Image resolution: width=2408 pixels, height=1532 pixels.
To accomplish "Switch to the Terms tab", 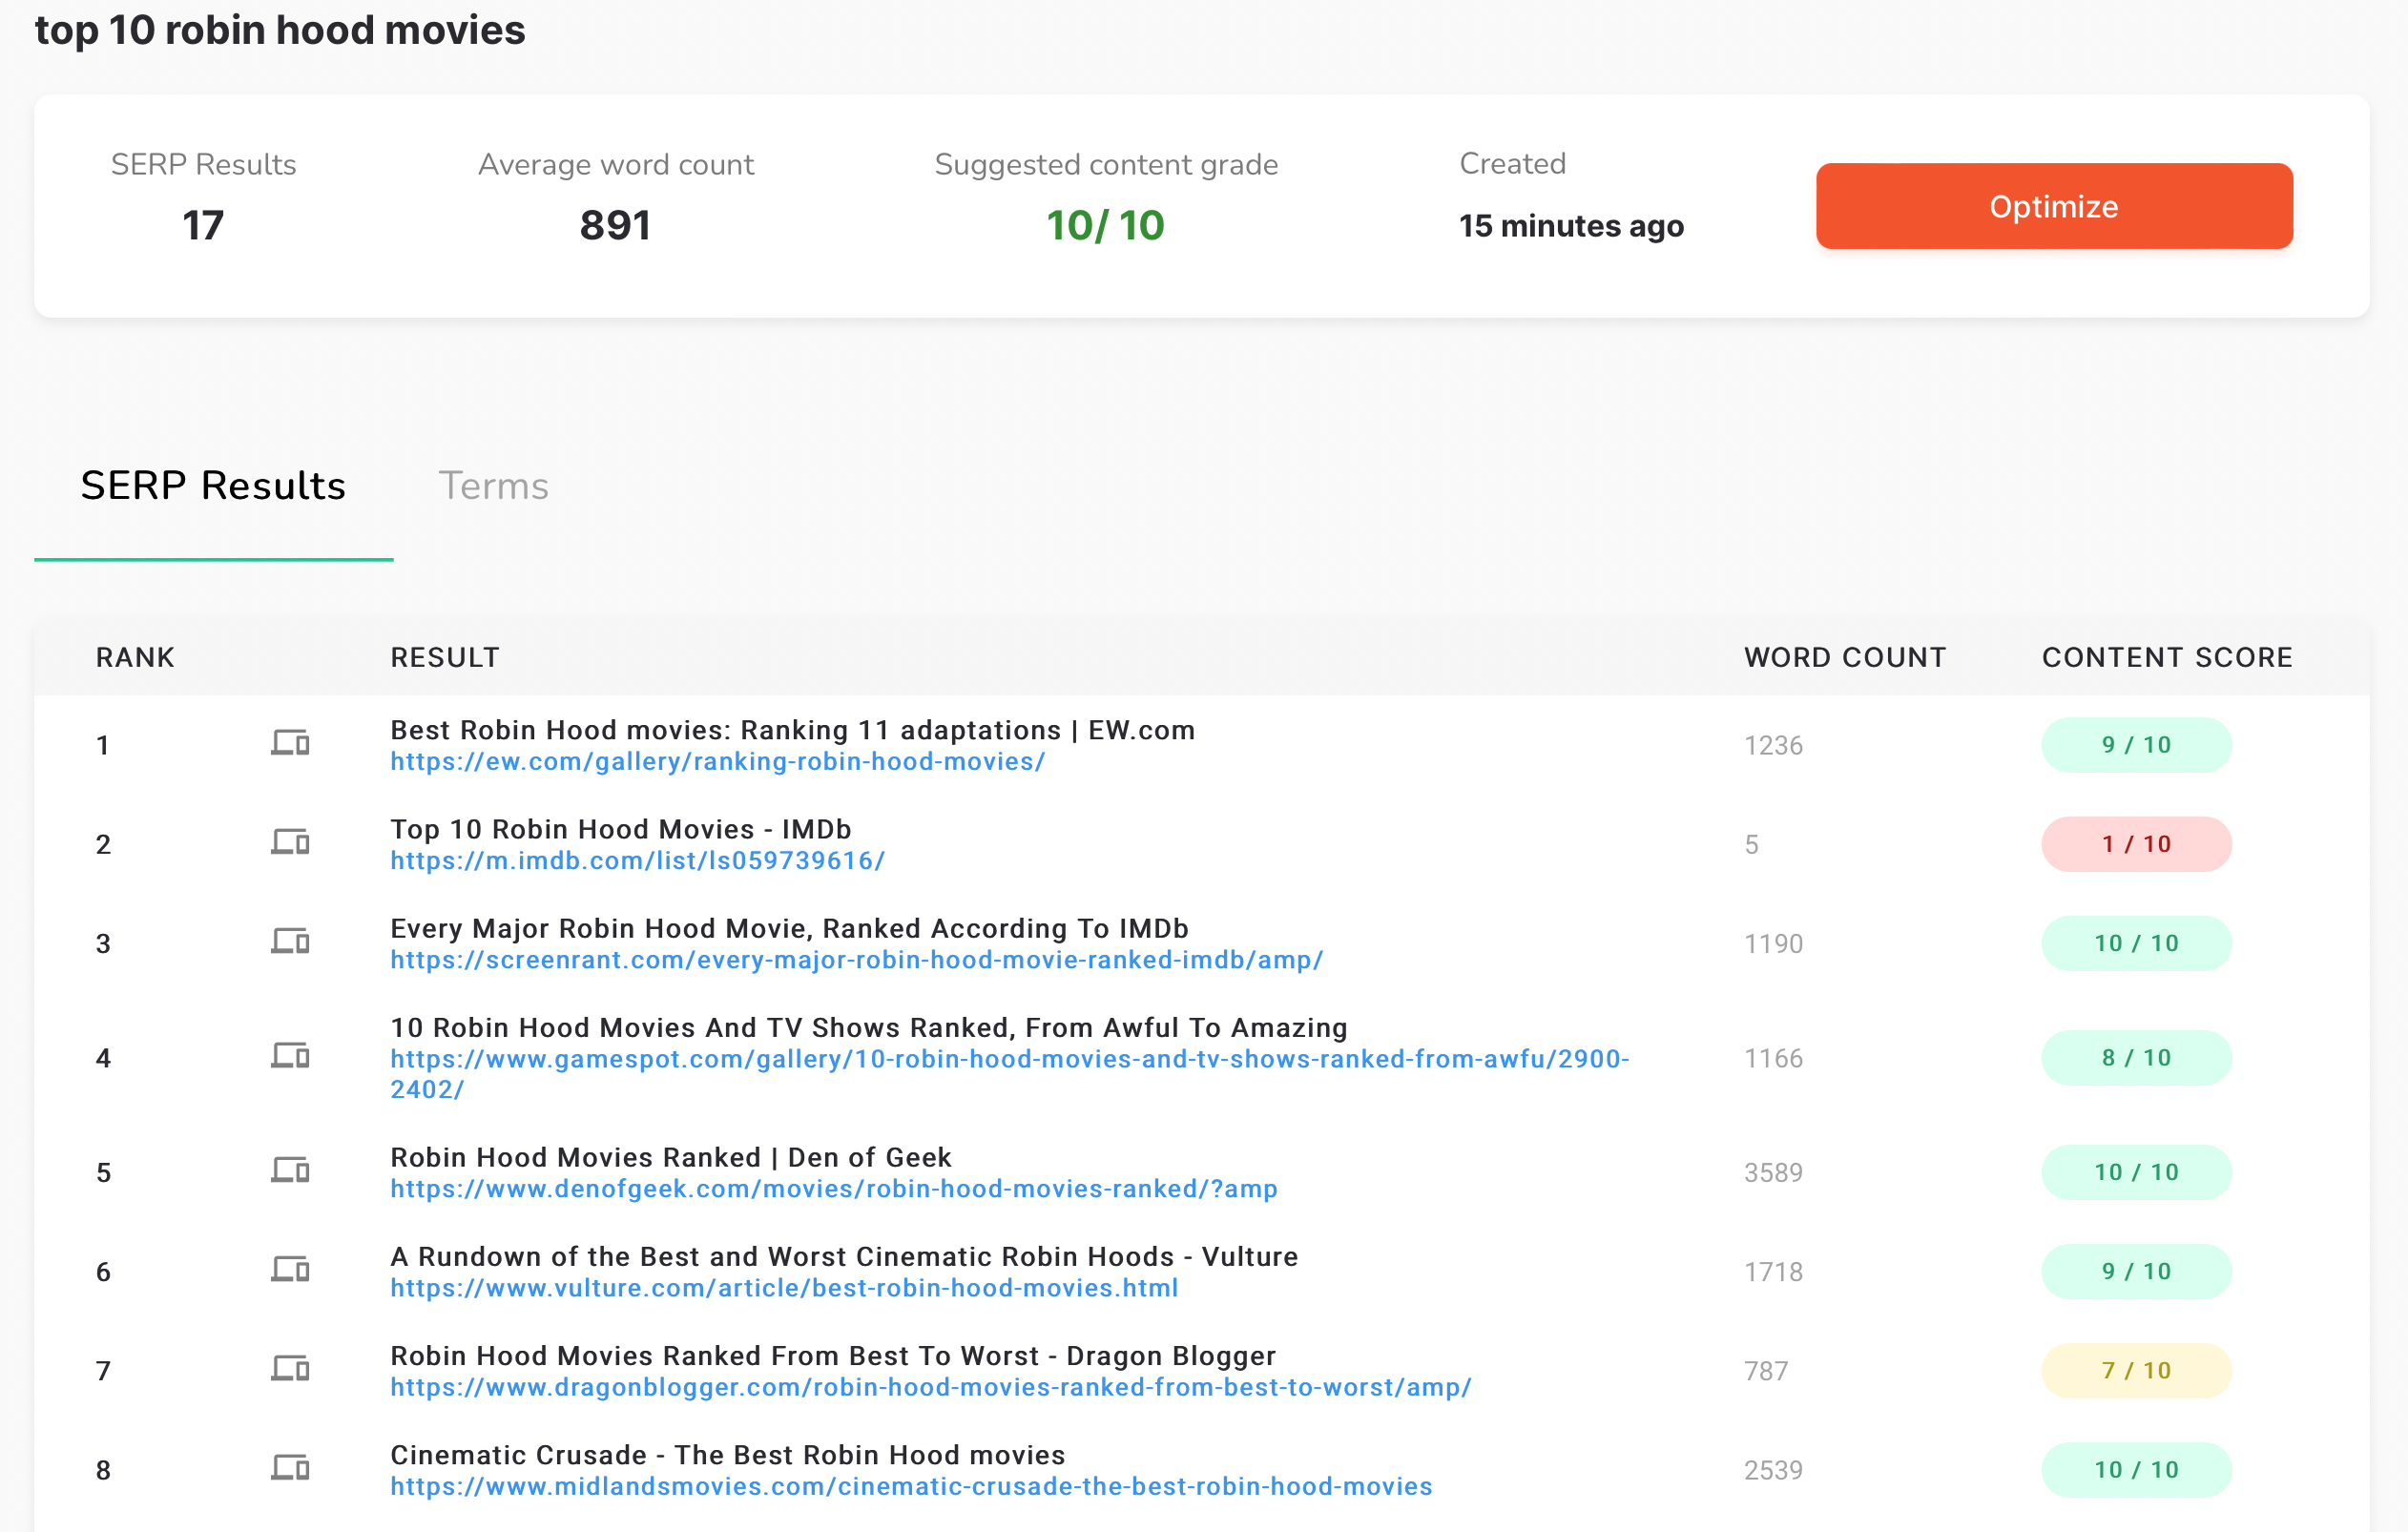I will [x=493, y=486].
